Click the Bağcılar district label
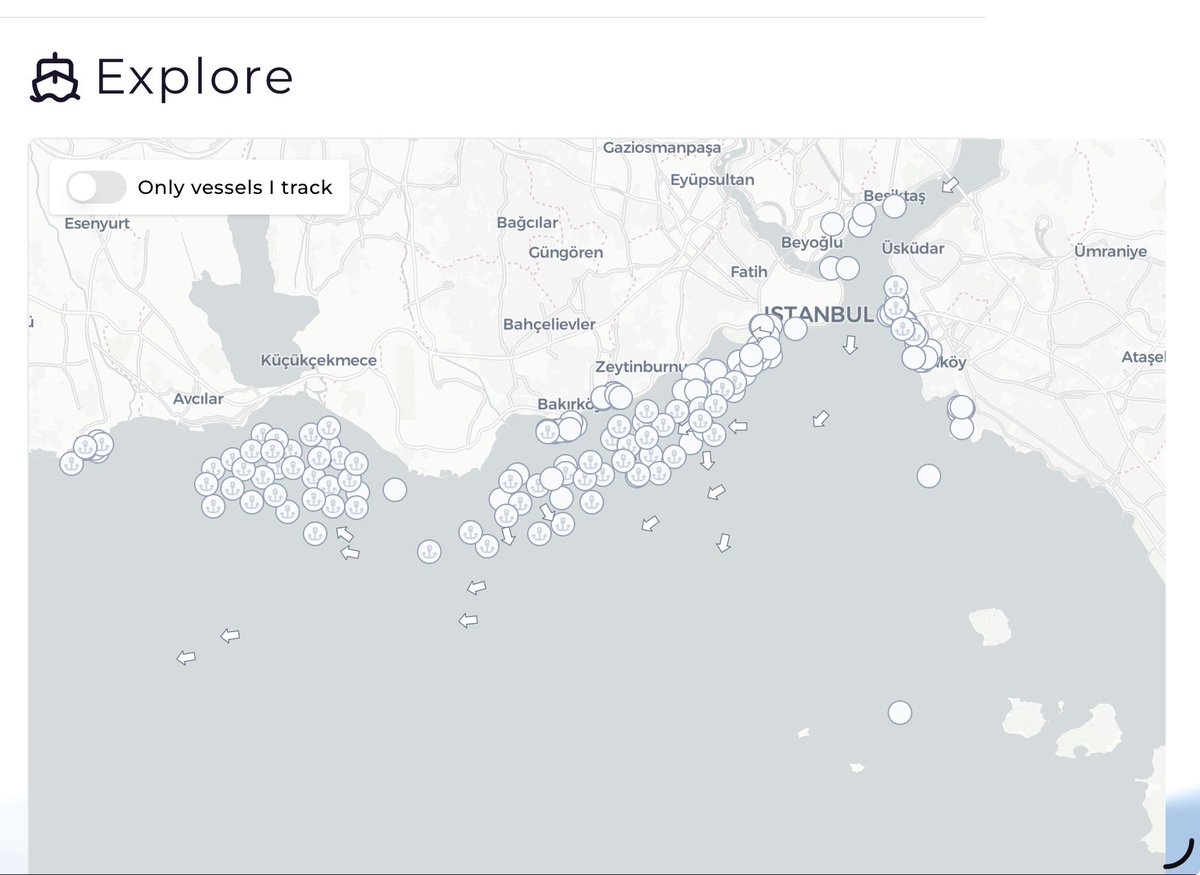 528,222
